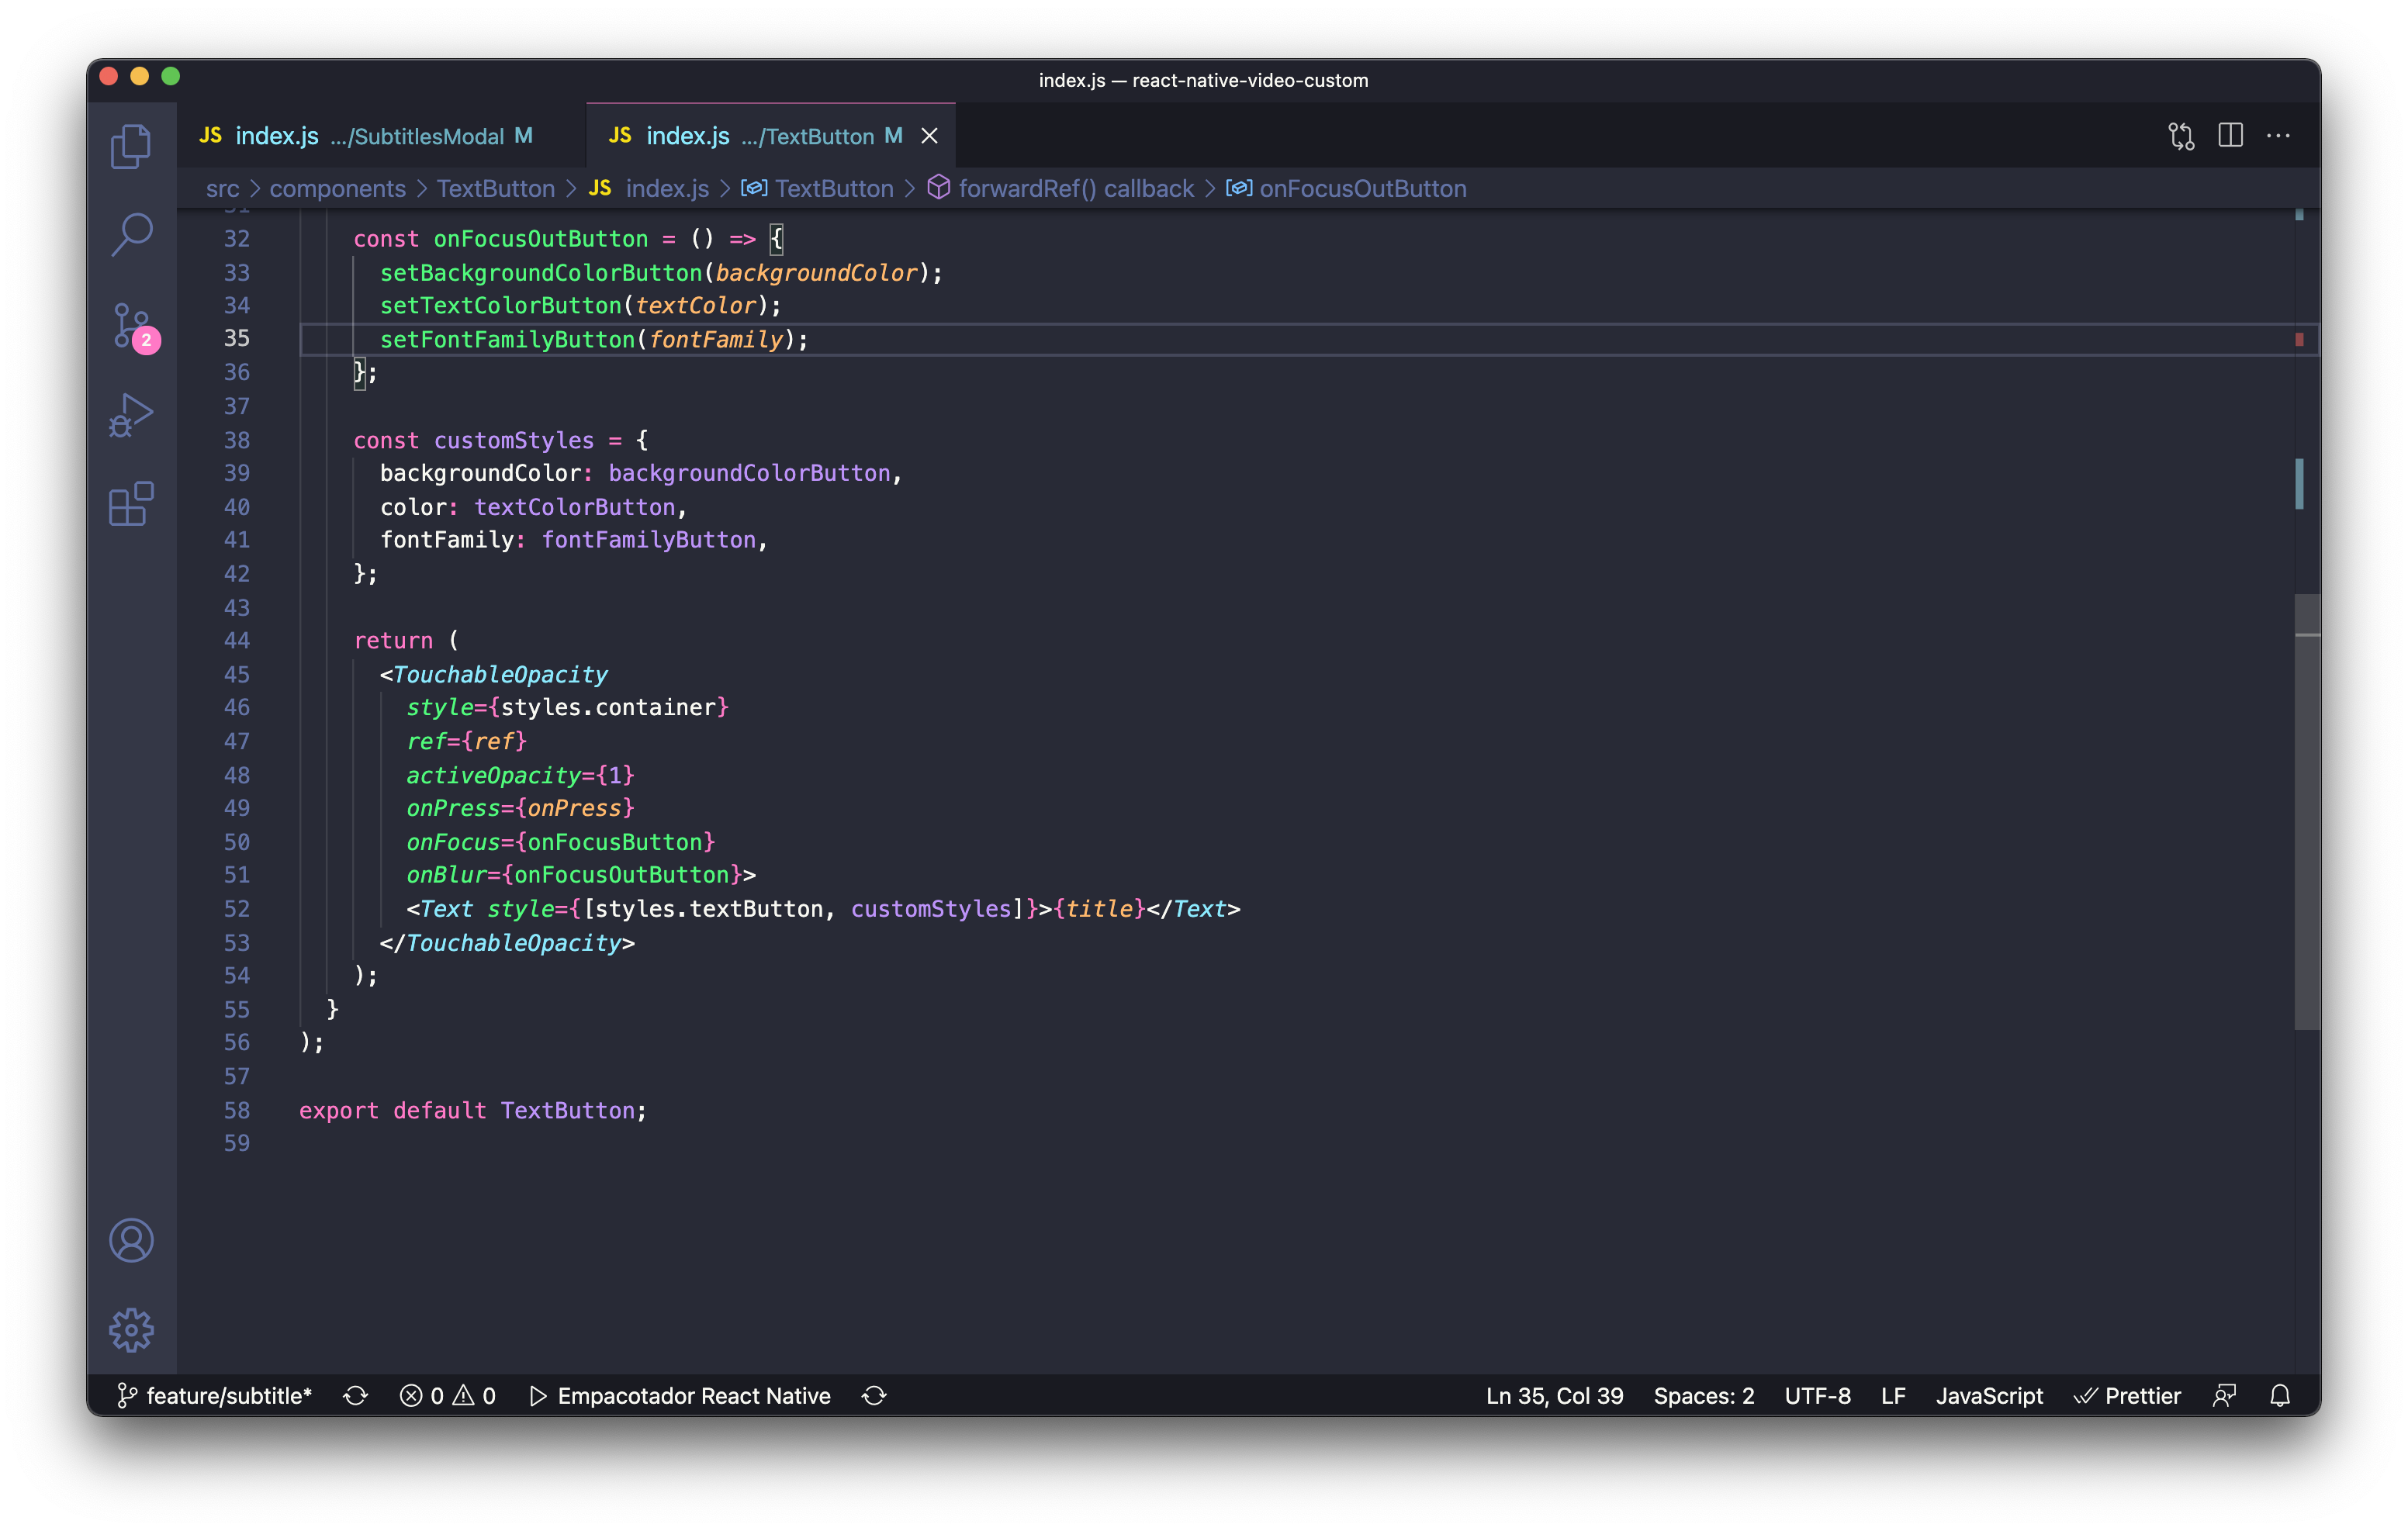The image size is (2408, 1531).
Task: Open the Tweet Feedback smiley icon
Action: [2225, 1396]
